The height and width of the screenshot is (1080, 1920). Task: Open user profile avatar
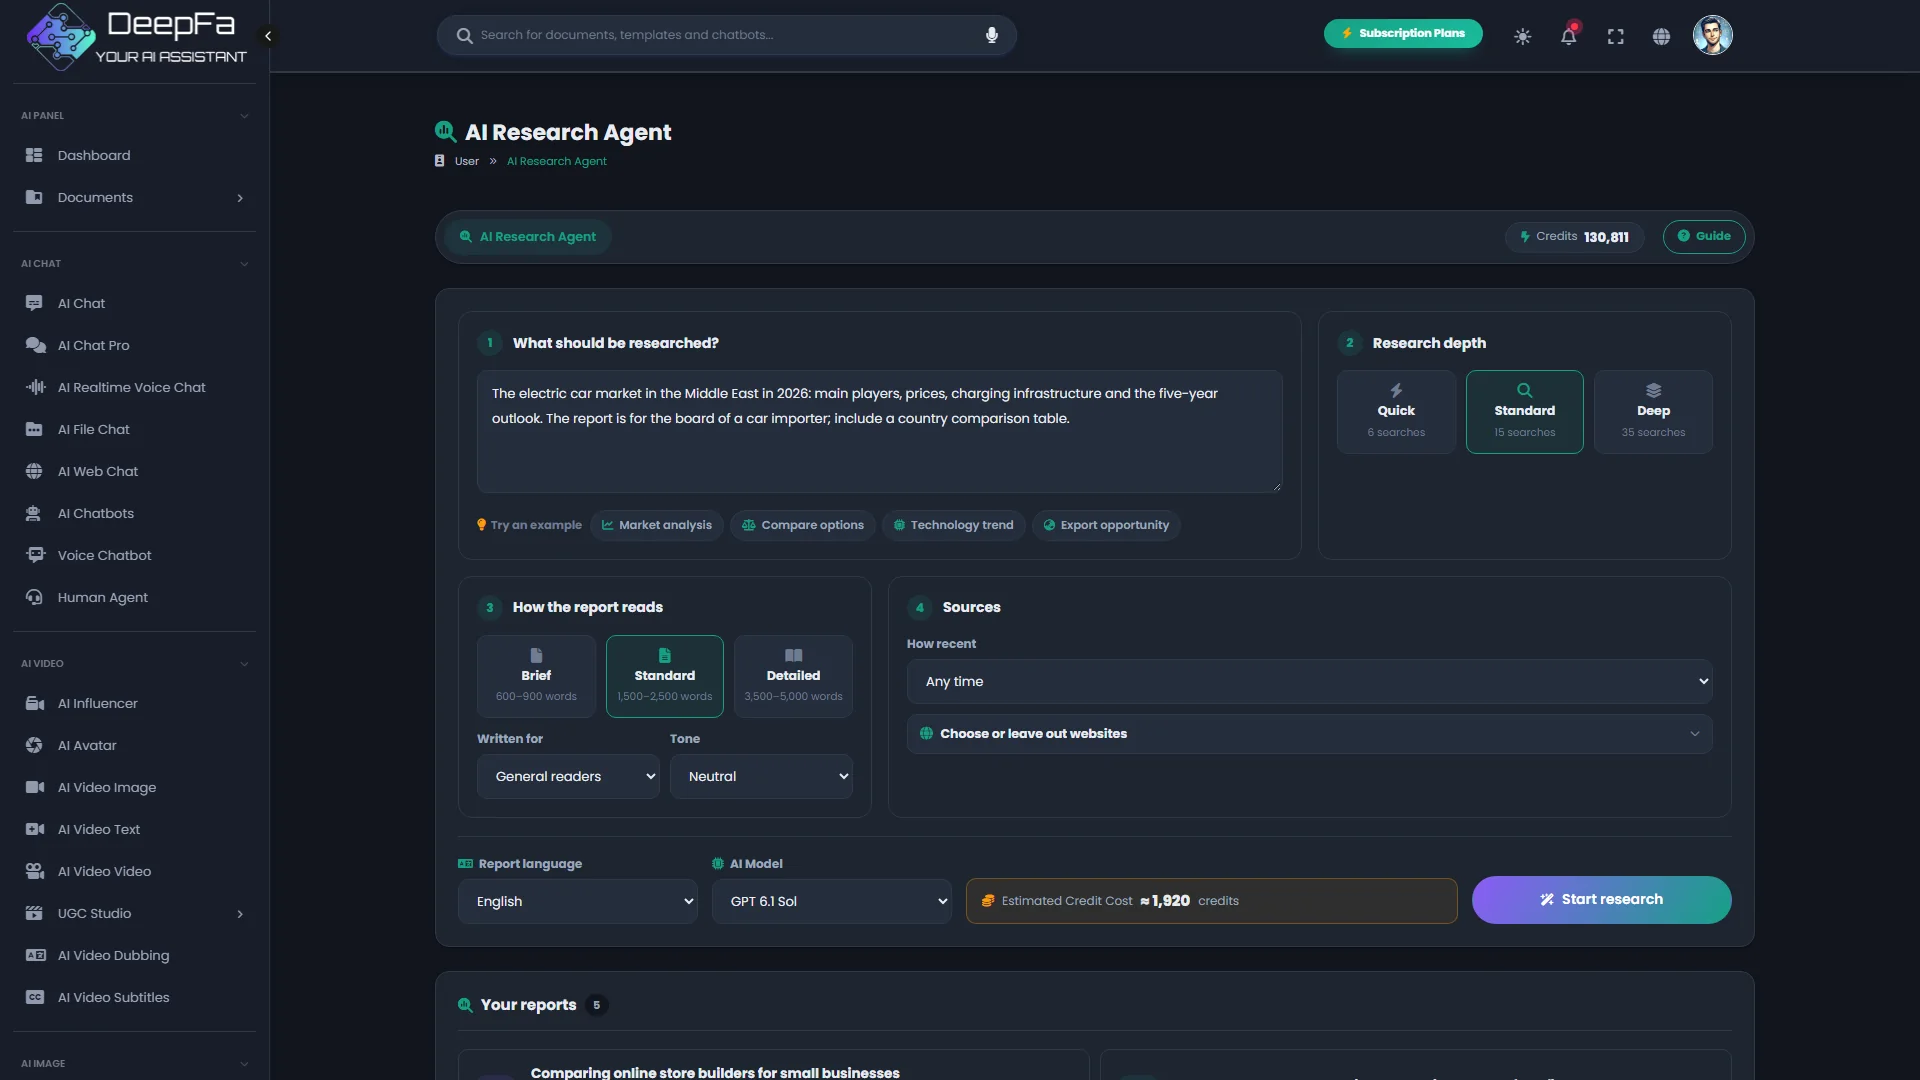click(x=1712, y=35)
